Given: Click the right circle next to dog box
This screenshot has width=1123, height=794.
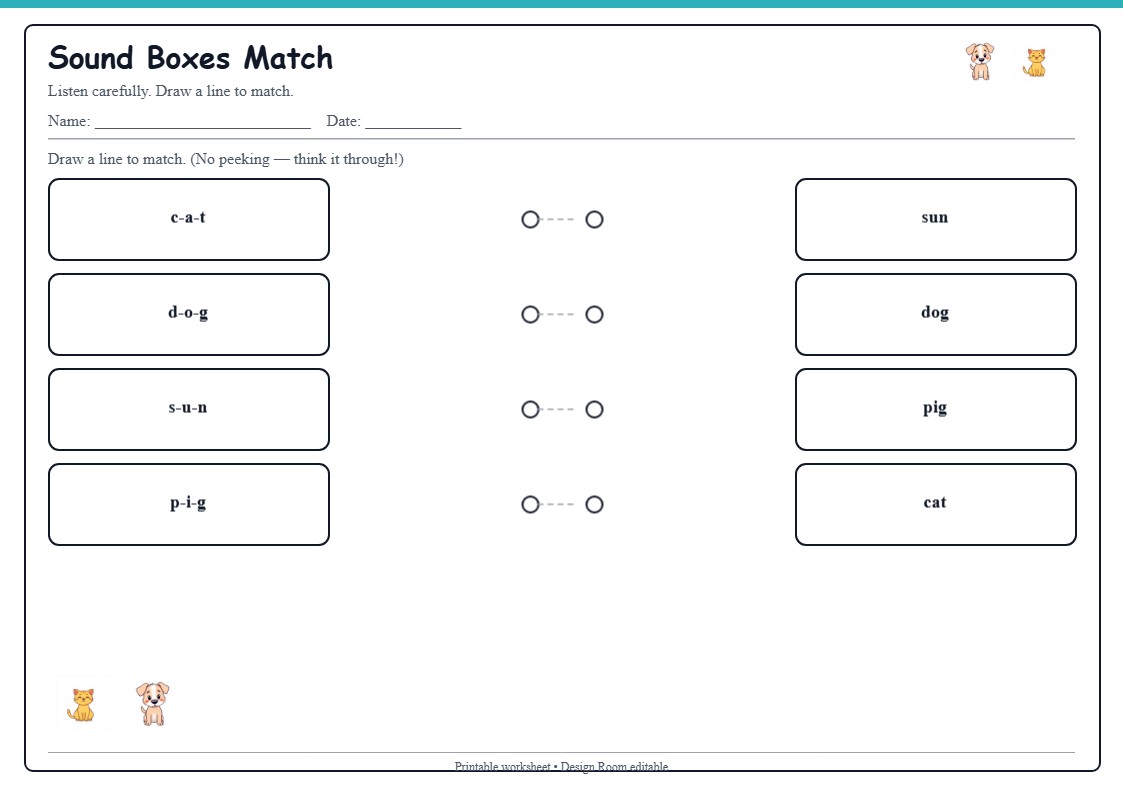Looking at the screenshot, I should tap(594, 314).
